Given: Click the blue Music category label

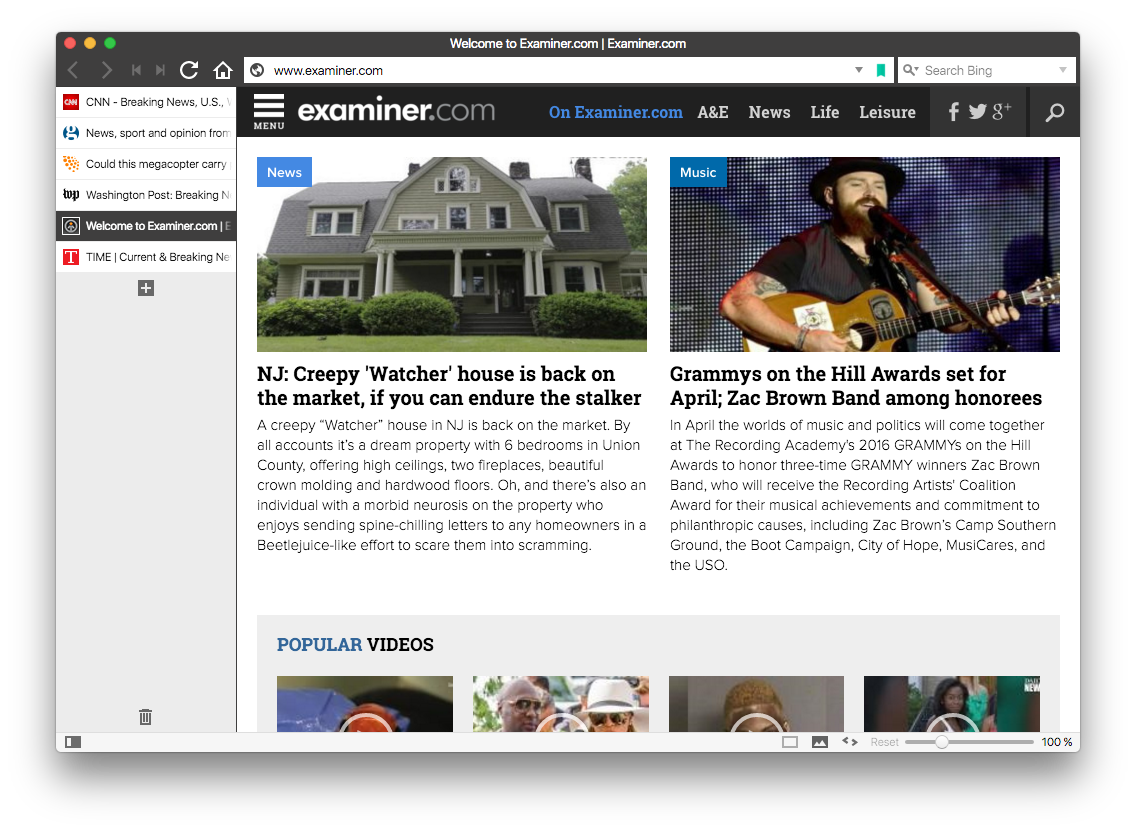Looking at the screenshot, I should pyautogui.click(x=698, y=172).
